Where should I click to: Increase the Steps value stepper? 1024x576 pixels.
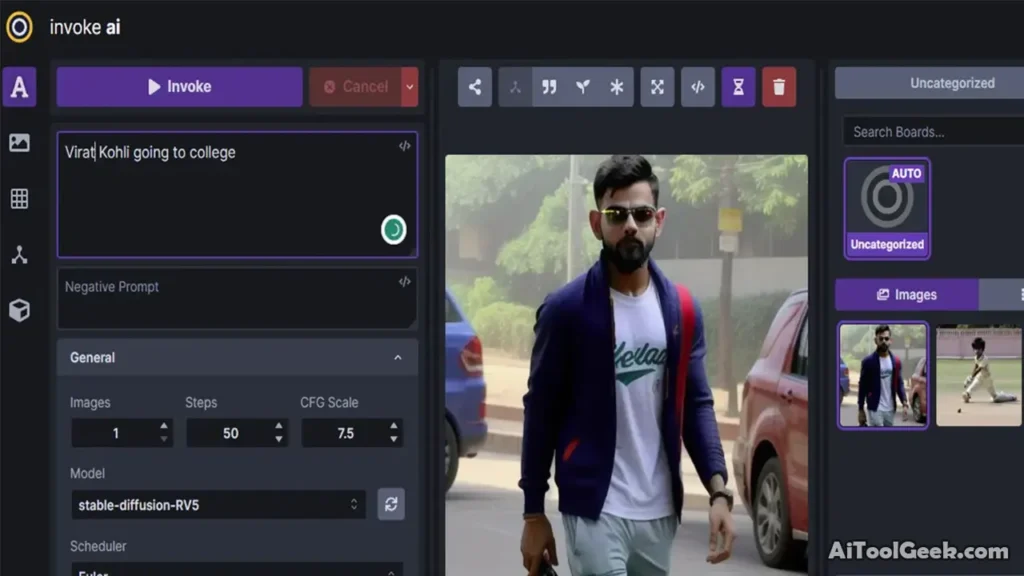(x=279, y=427)
